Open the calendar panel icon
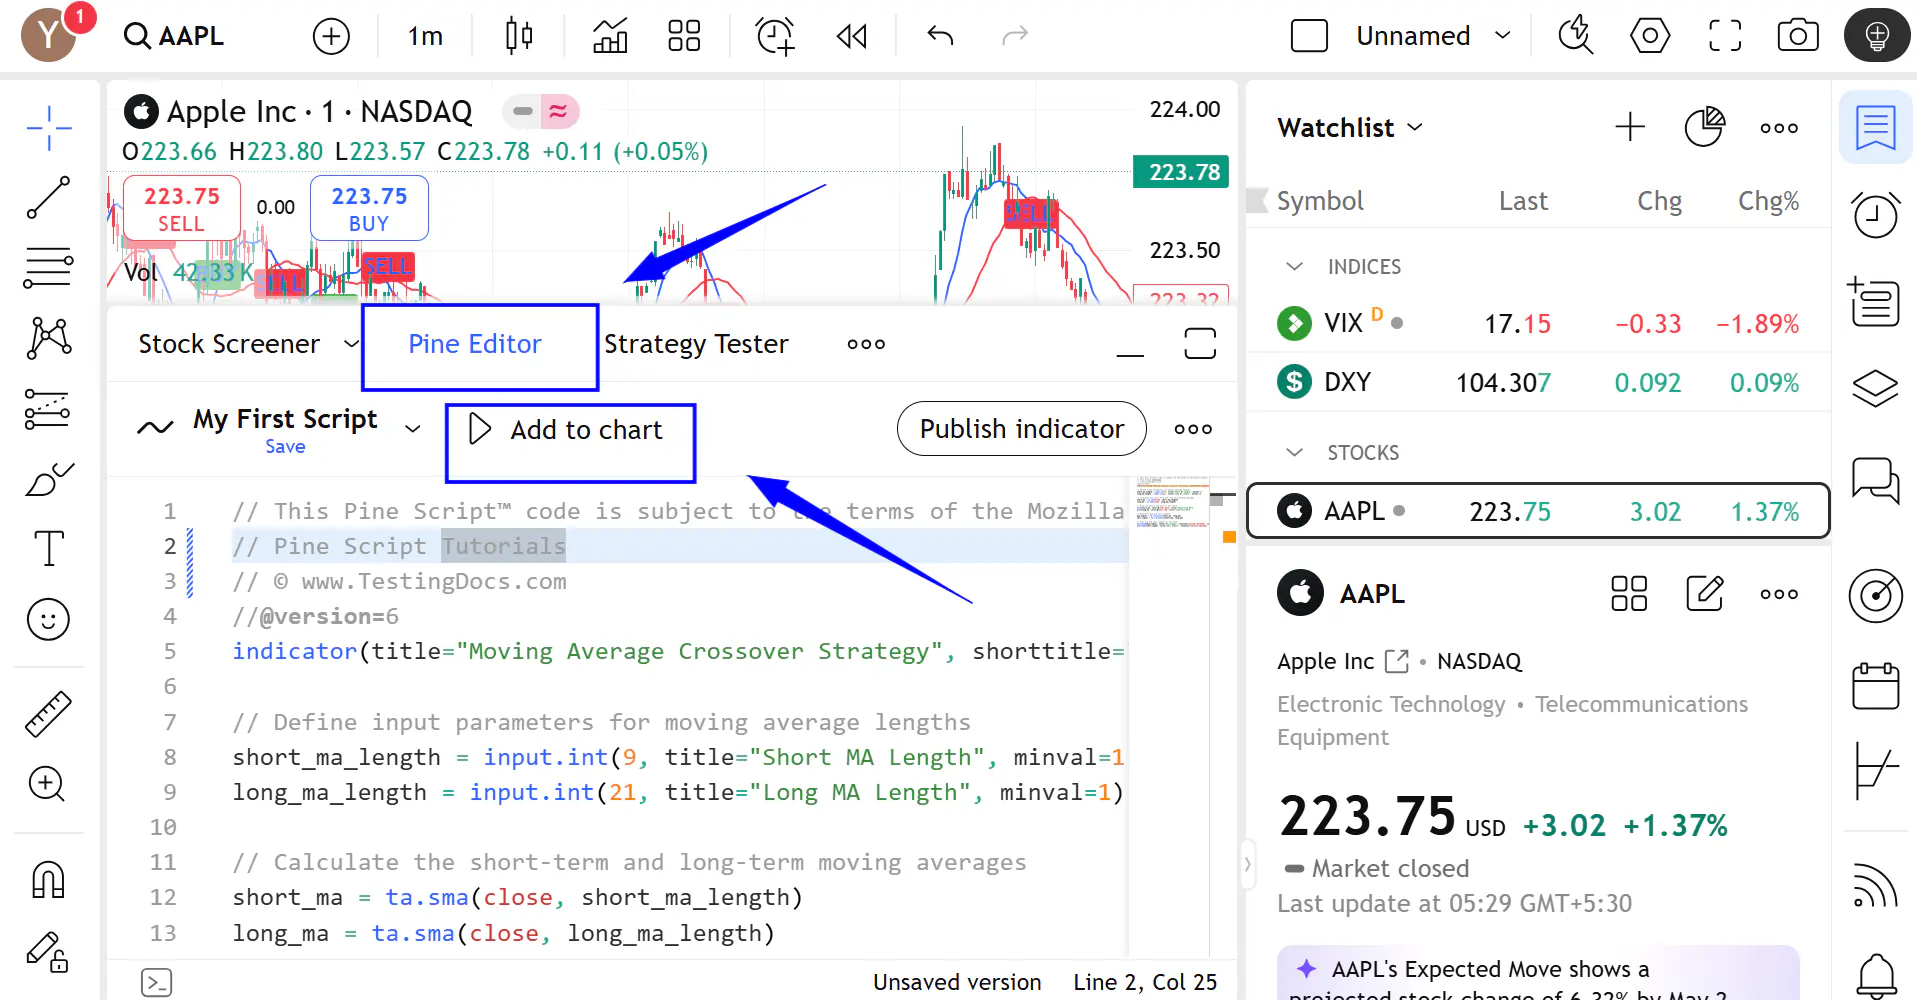Viewport: 1917px width, 1000px height. pyautogui.click(x=1875, y=686)
